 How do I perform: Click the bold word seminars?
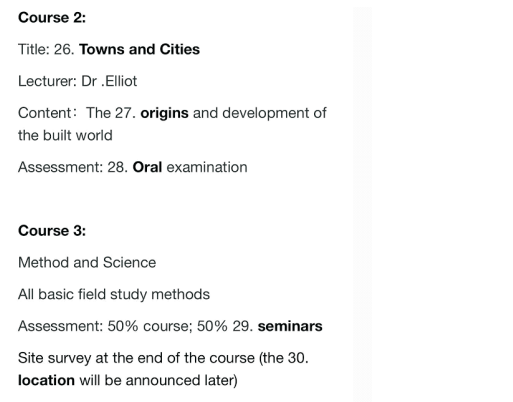[x=290, y=326]
